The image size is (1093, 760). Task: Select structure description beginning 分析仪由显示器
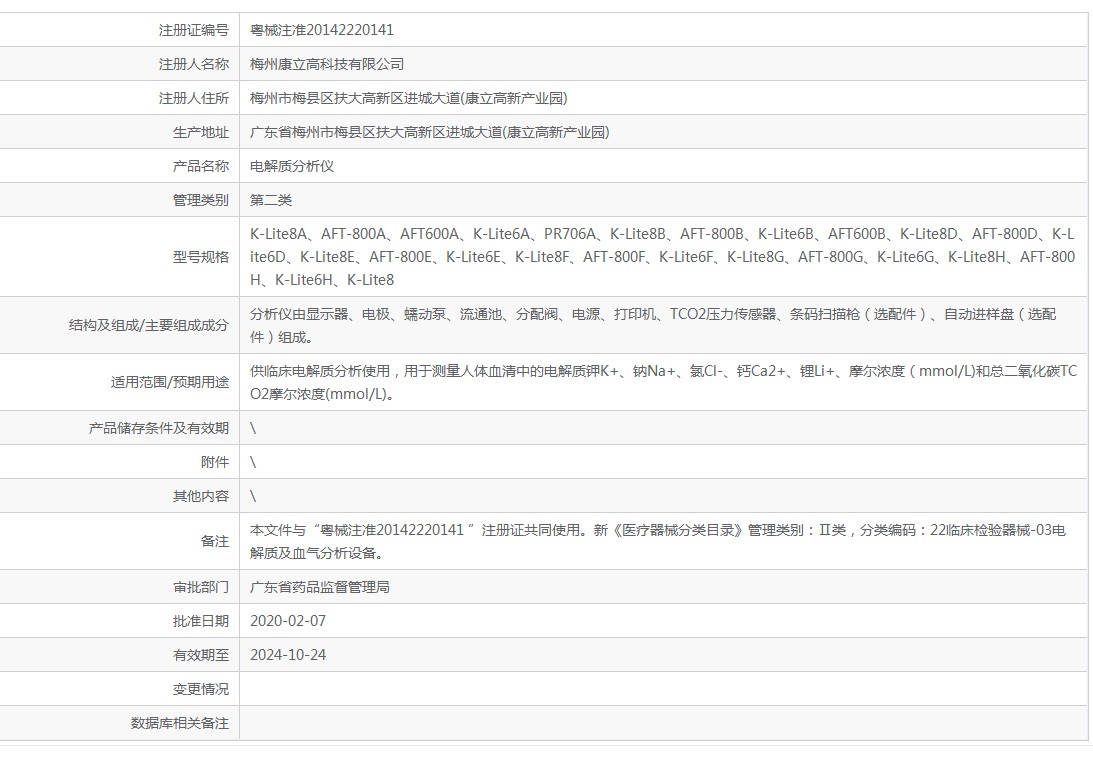(653, 326)
